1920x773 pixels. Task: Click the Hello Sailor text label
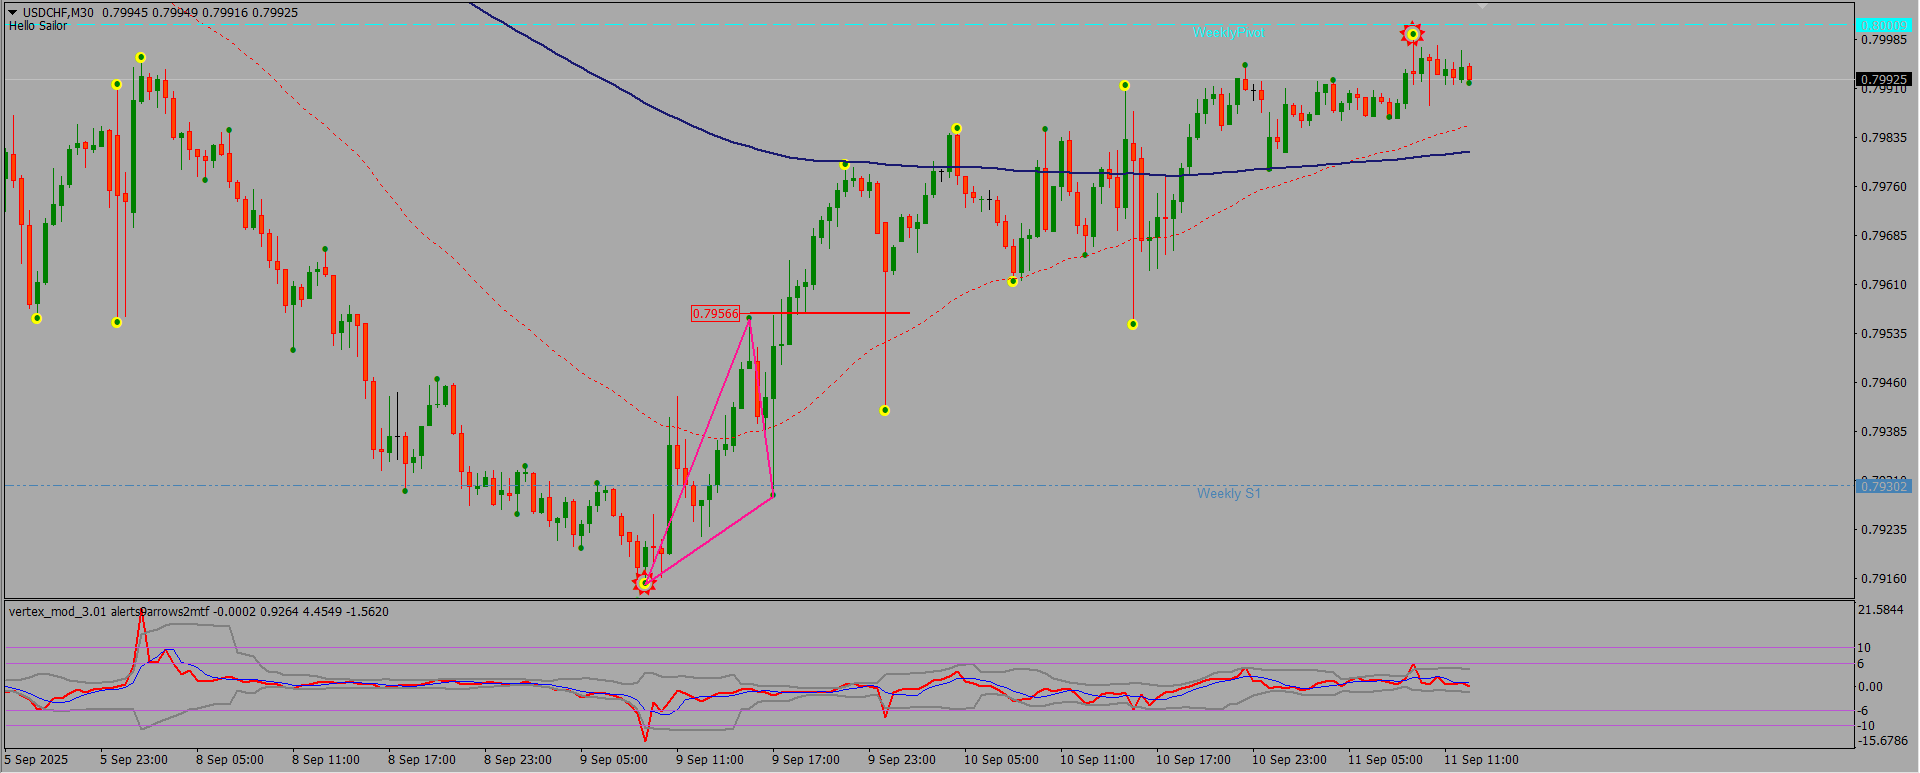tap(38, 26)
